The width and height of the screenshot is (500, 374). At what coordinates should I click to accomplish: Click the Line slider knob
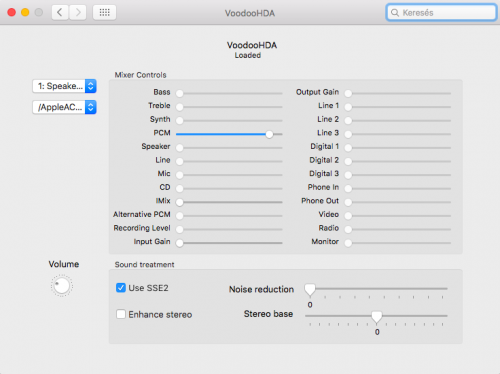tap(180, 161)
